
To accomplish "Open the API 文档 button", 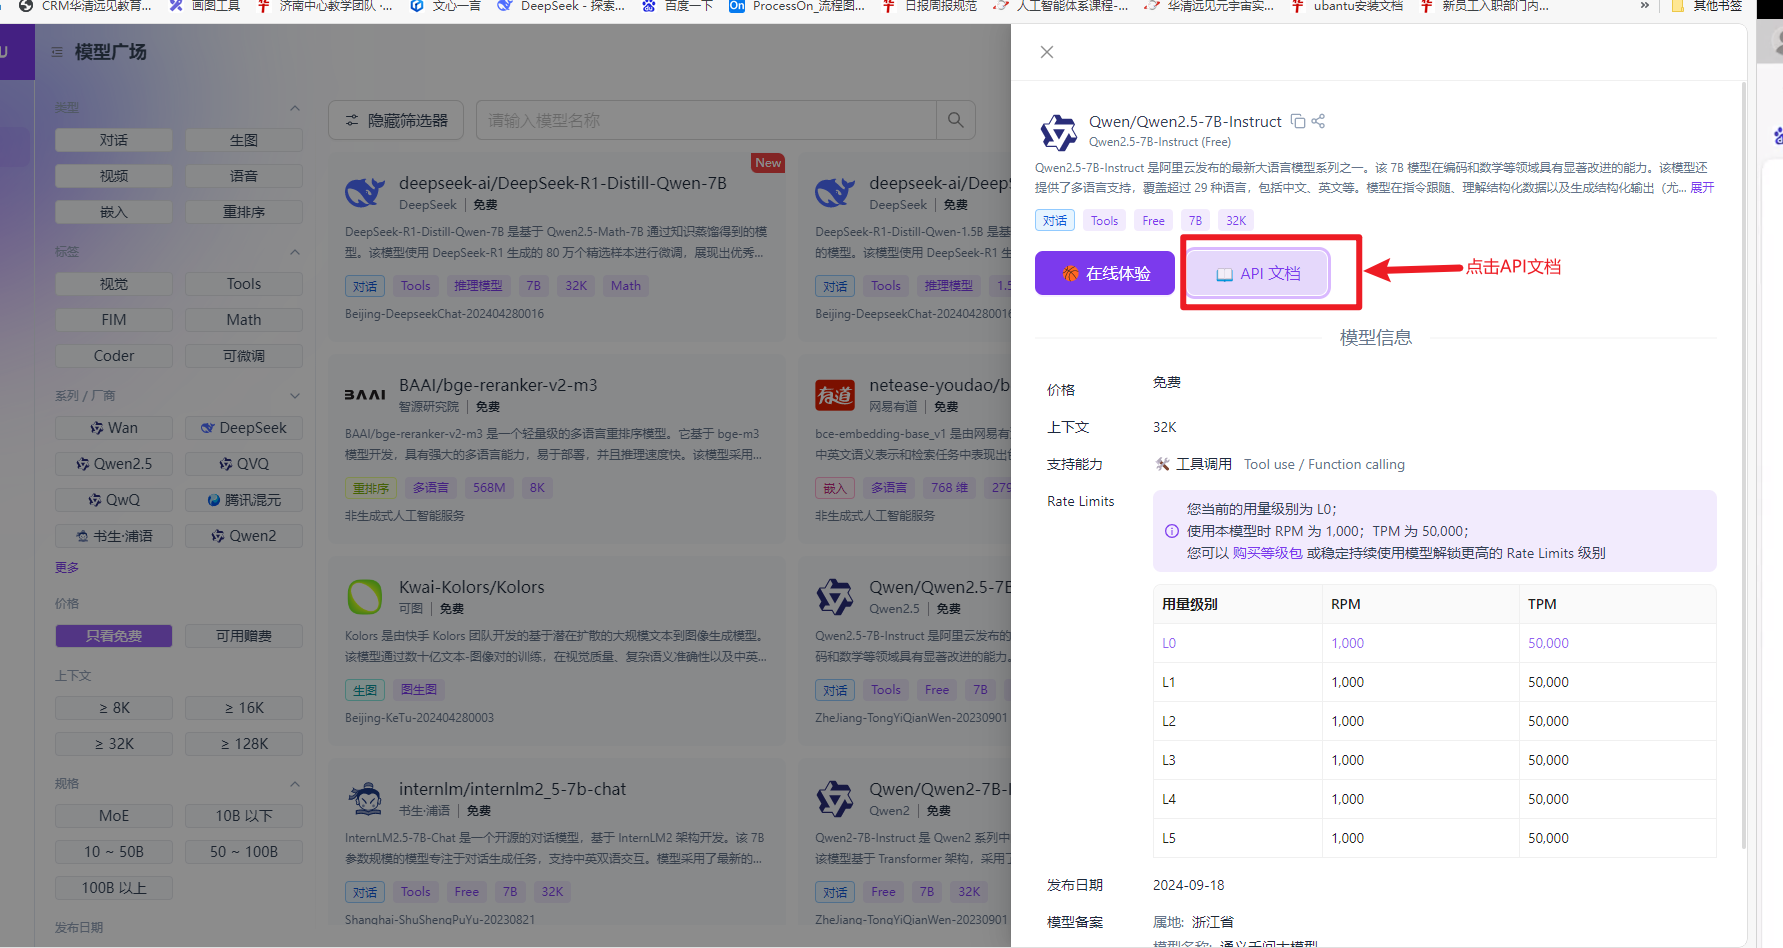I will (1256, 272).
